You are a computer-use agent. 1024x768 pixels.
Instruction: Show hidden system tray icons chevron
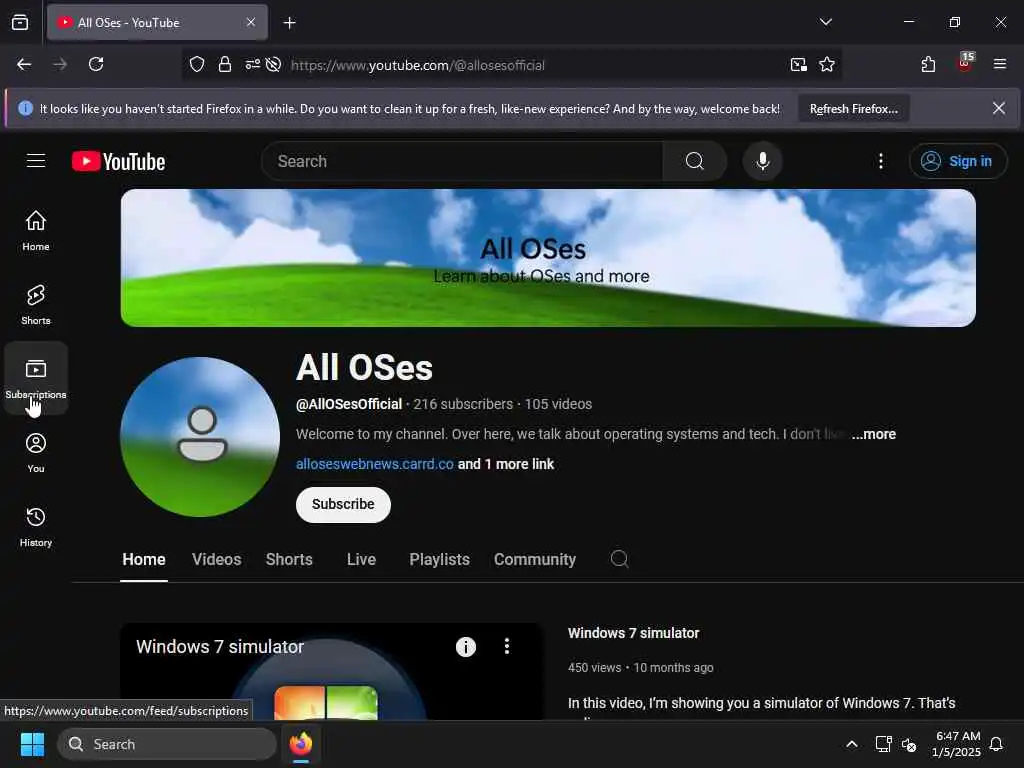click(852, 744)
